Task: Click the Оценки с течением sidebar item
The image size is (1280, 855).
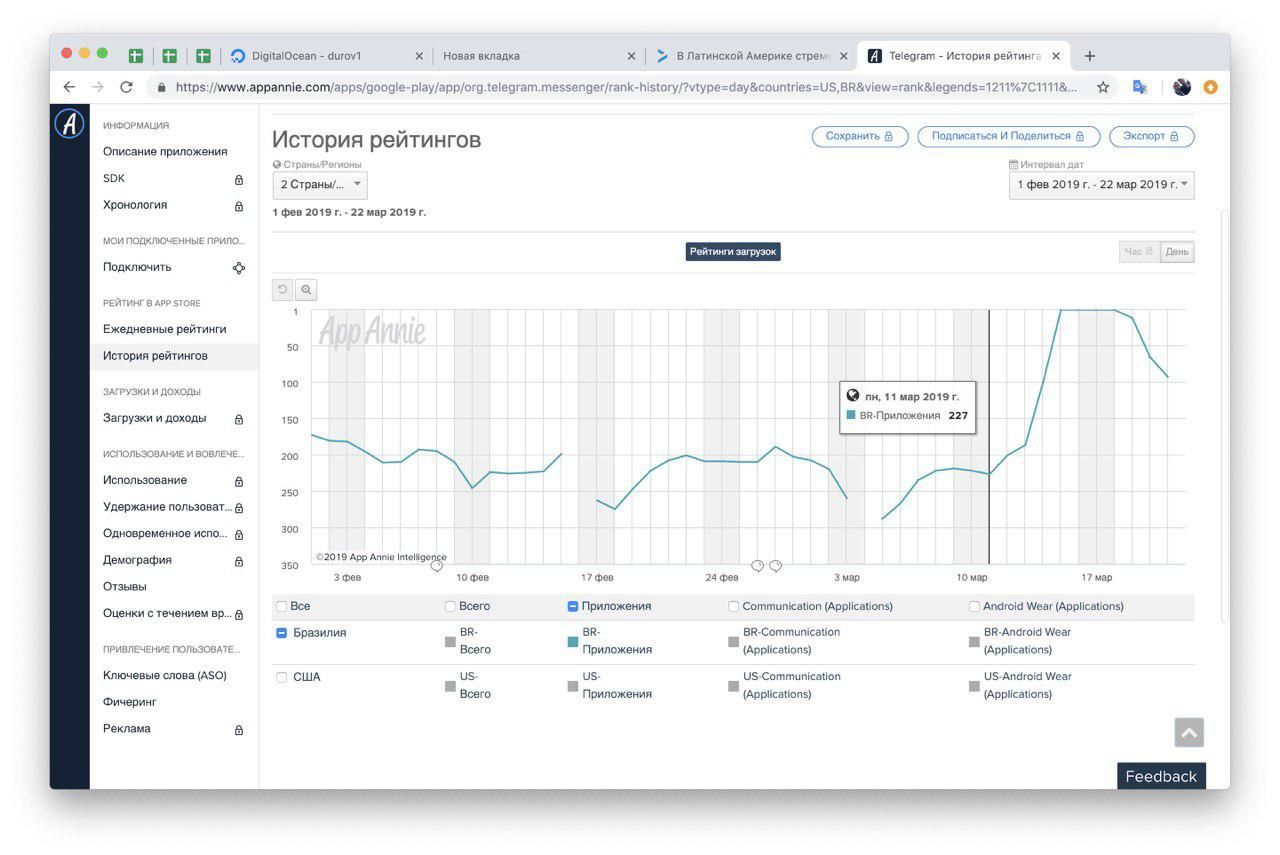Action: tap(167, 614)
